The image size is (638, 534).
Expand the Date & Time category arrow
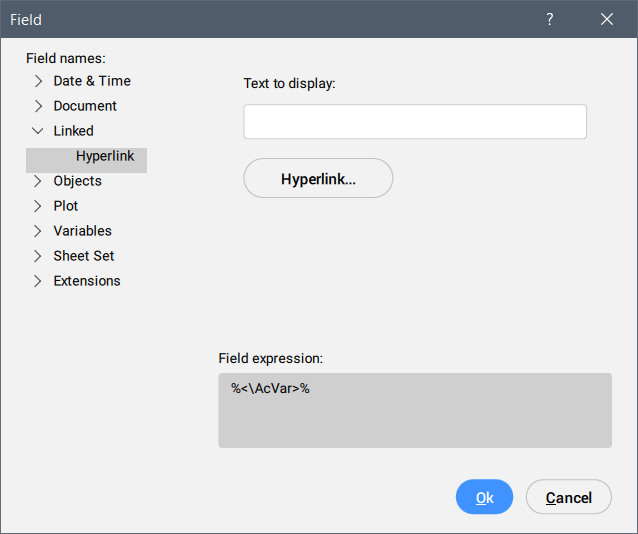coord(38,81)
